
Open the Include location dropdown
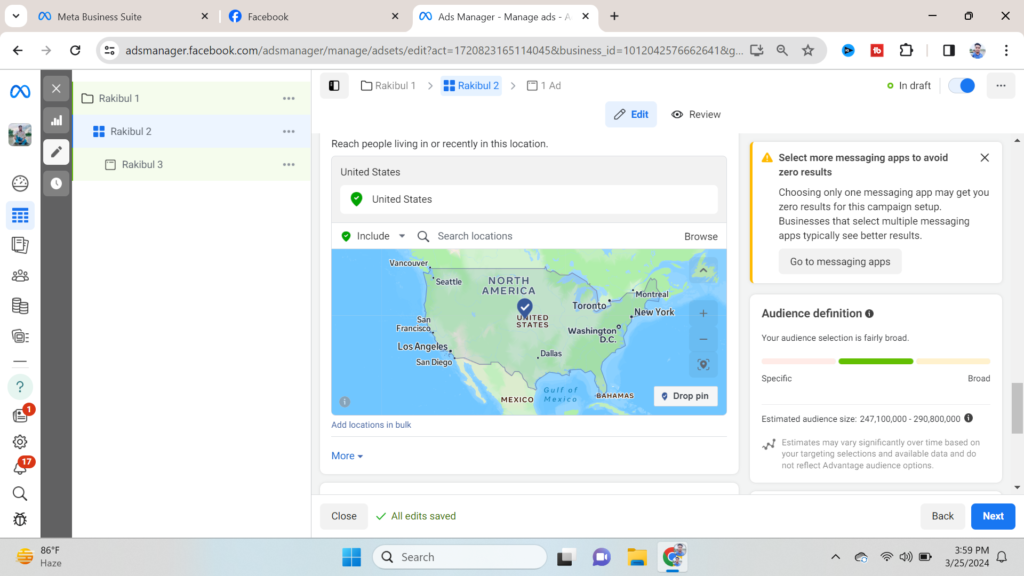point(374,236)
